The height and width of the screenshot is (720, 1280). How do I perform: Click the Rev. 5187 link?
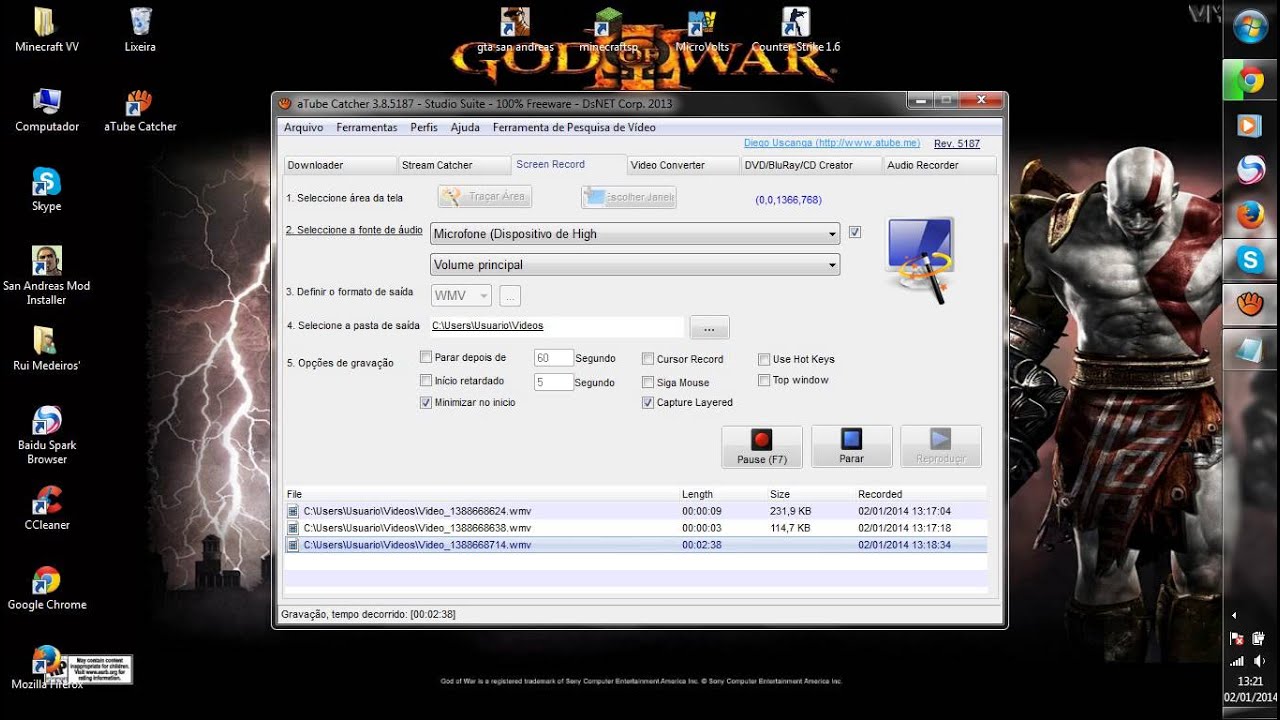coord(957,144)
